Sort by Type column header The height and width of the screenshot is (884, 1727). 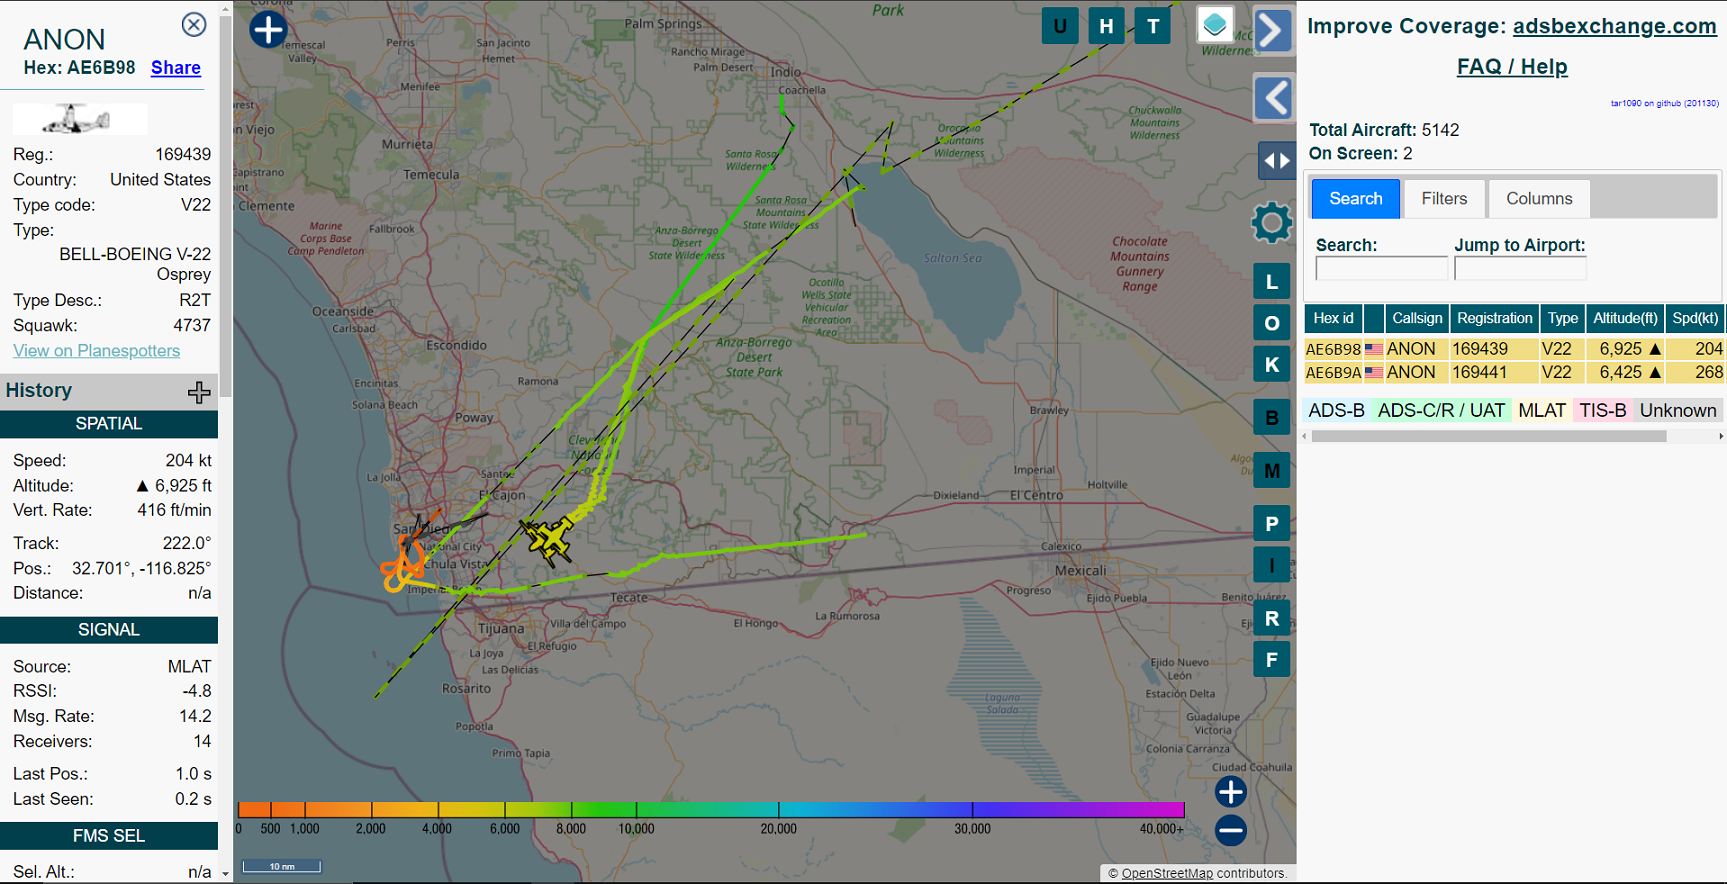point(1562,319)
